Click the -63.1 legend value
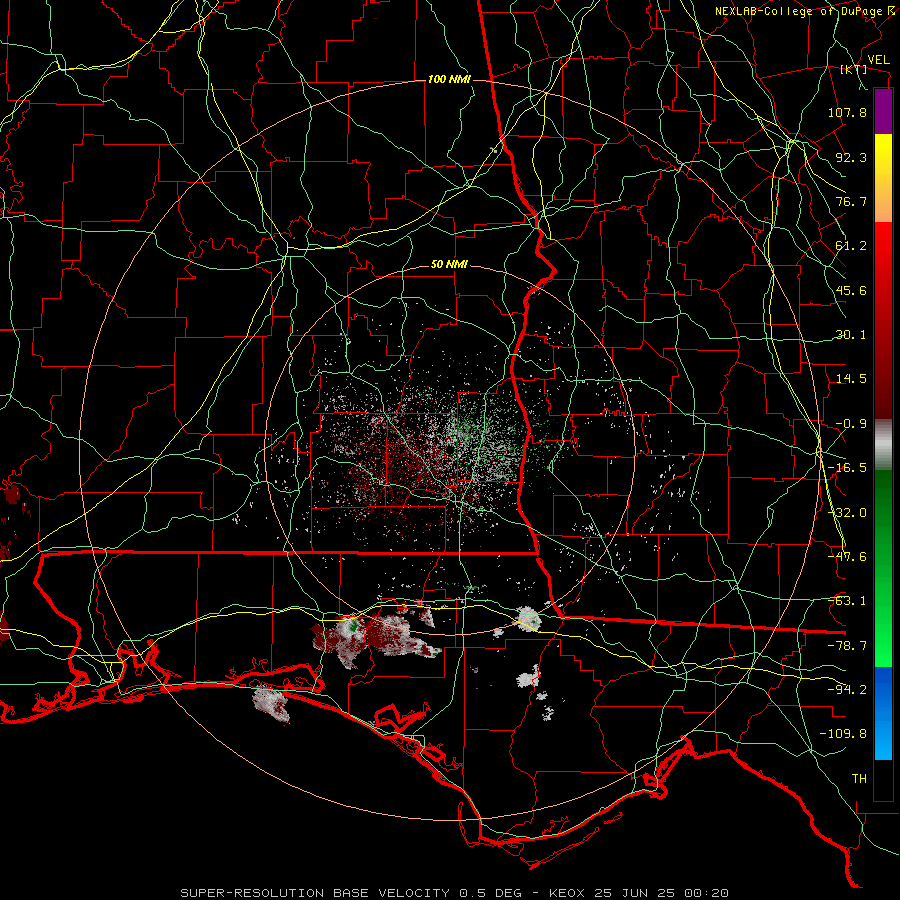 click(x=847, y=601)
